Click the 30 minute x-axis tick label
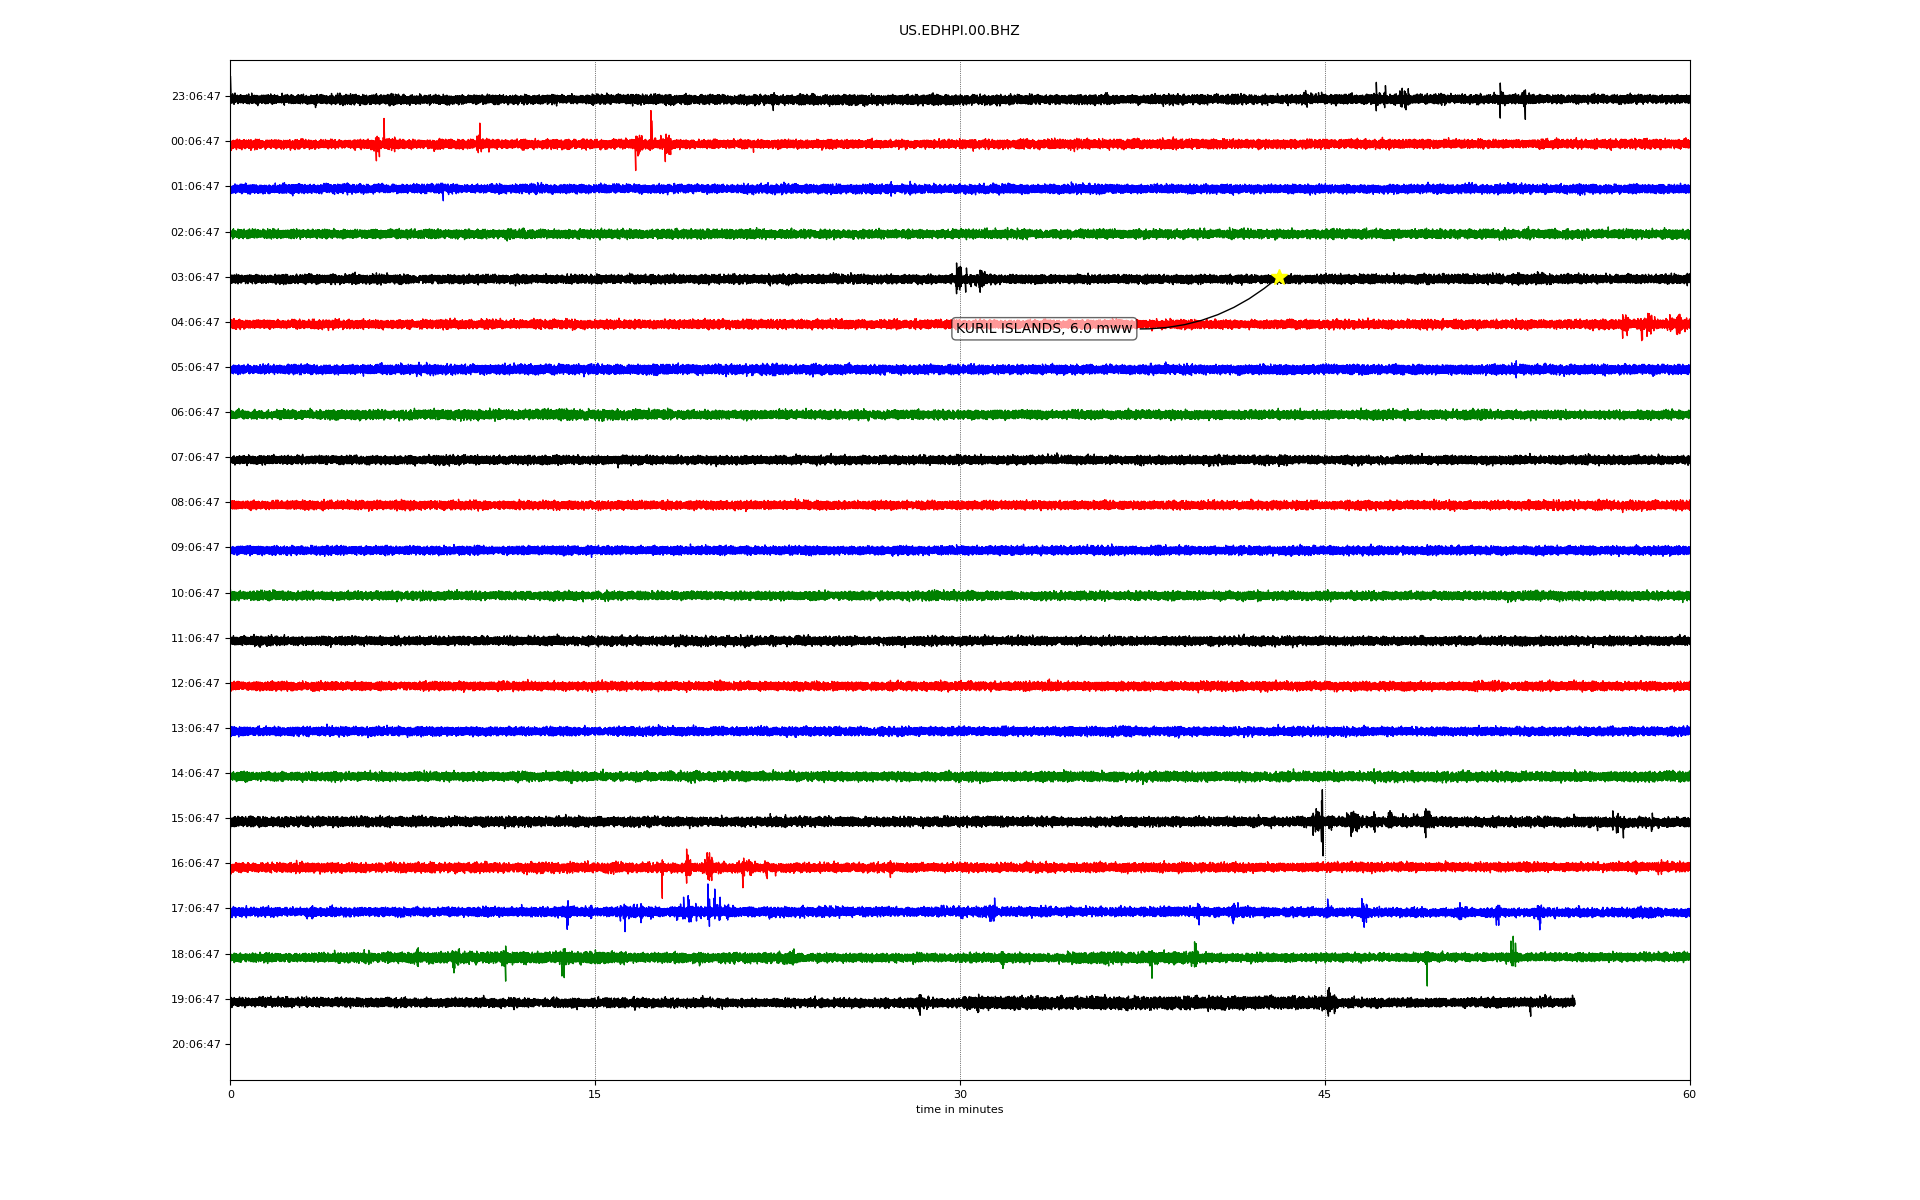The height and width of the screenshot is (1200, 1920). (x=960, y=1095)
